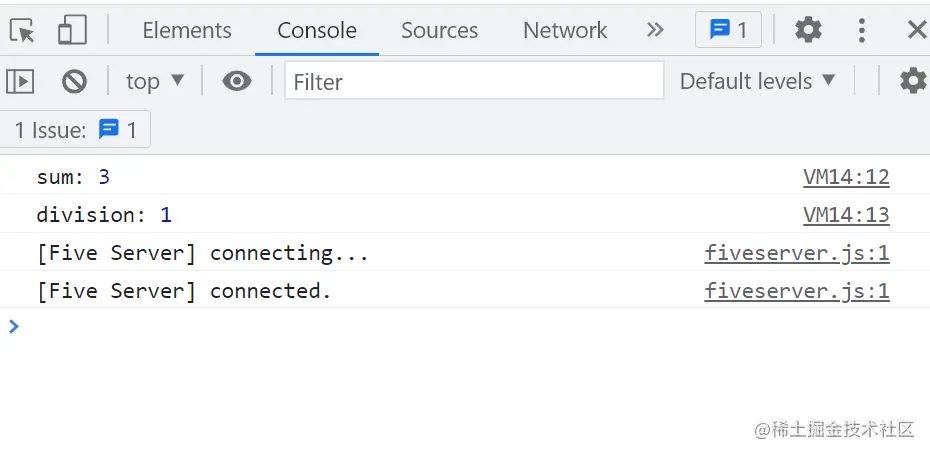Viewport: 930px width, 455px height.
Task: Switch to the Elements tab
Action: (x=187, y=30)
